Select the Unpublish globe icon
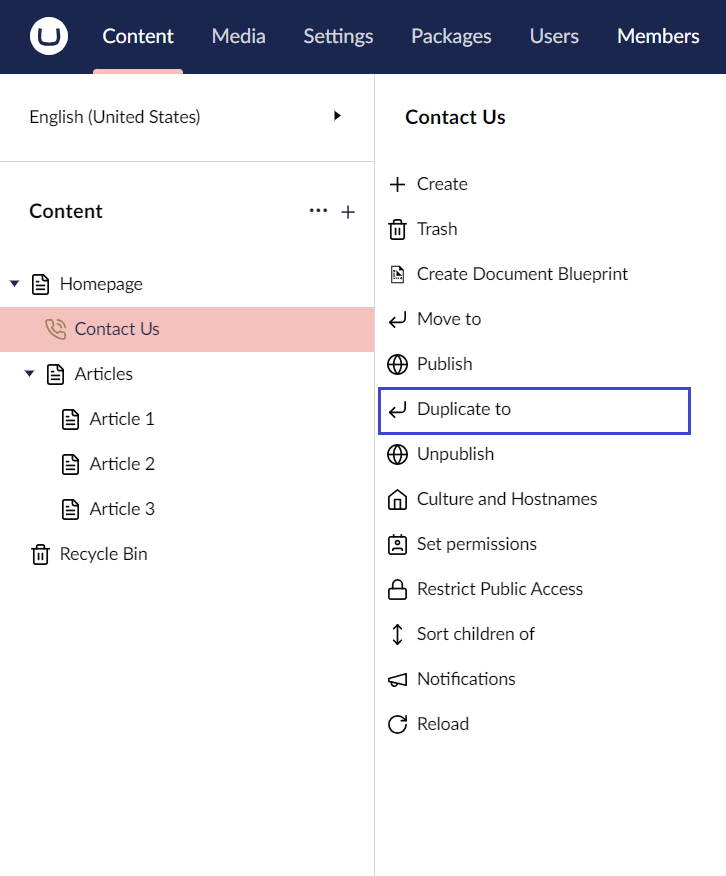The width and height of the screenshot is (726, 876). pyautogui.click(x=398, y=454)
